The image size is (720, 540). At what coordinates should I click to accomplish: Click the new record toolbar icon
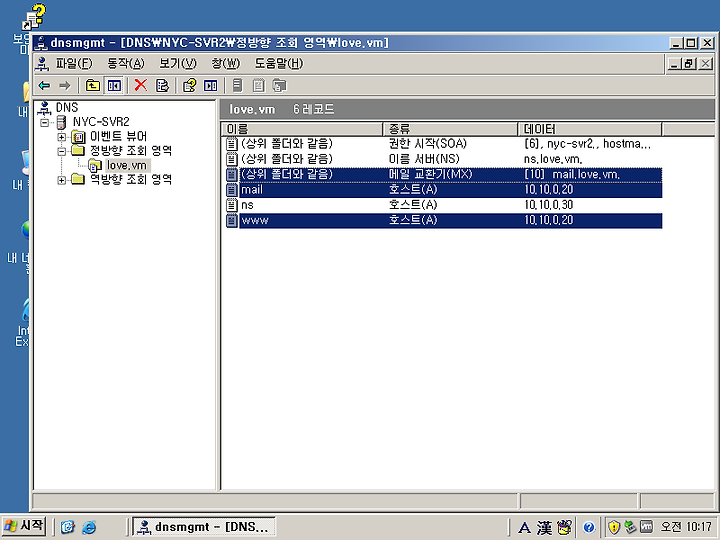[259, 85]
